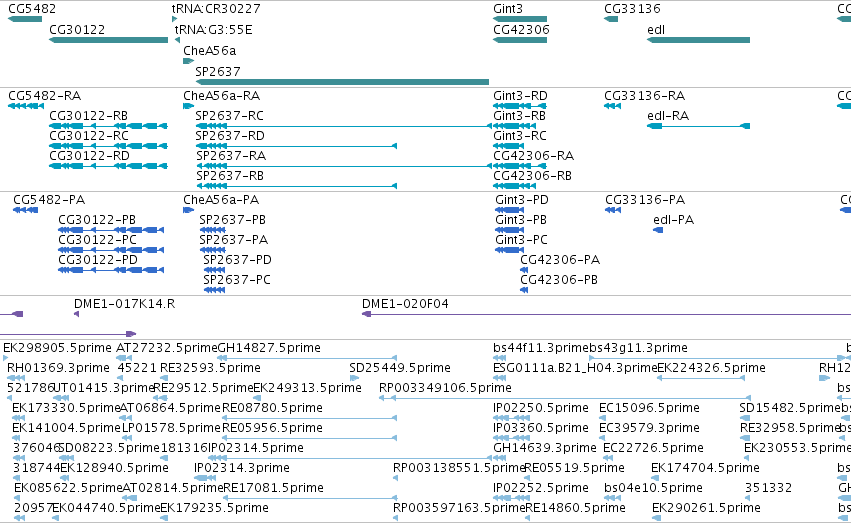Click the EK290261.5prime EST label
The width and height of the screenshot is (851, 523).
[x=706, y=509]
